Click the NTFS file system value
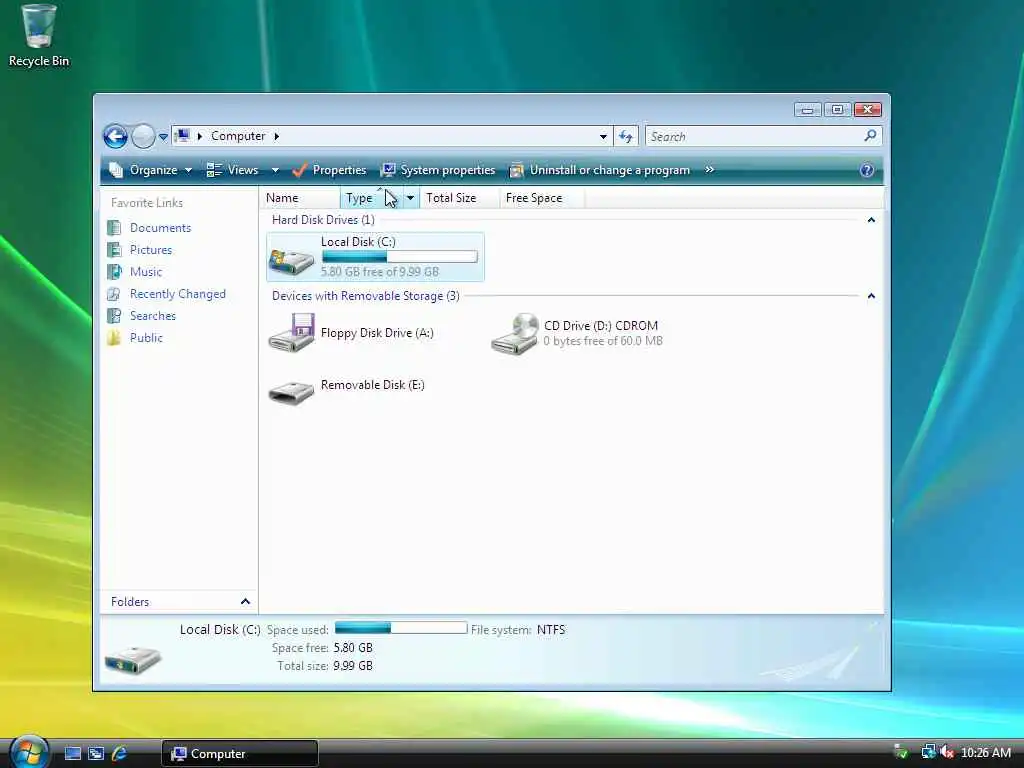The image size is (1024, 768). tap(551, 630)
